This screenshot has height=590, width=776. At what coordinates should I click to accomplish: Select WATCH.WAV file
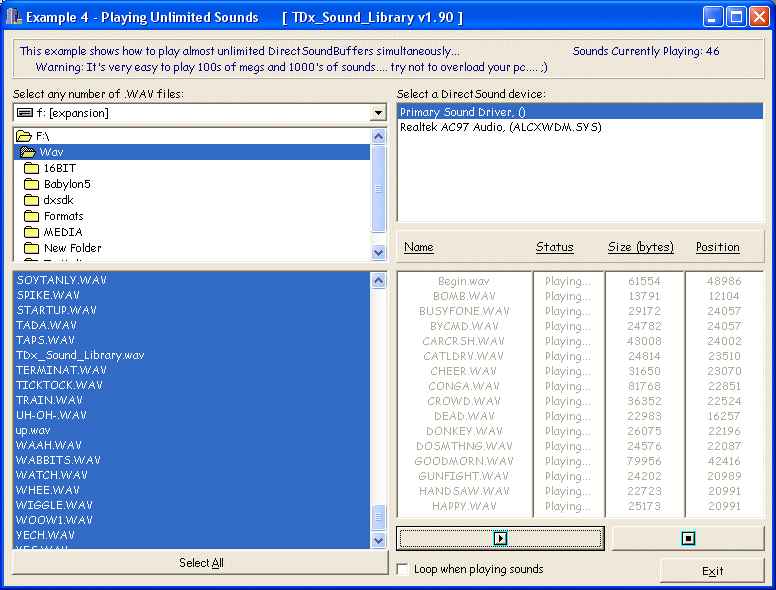point(192,475)
